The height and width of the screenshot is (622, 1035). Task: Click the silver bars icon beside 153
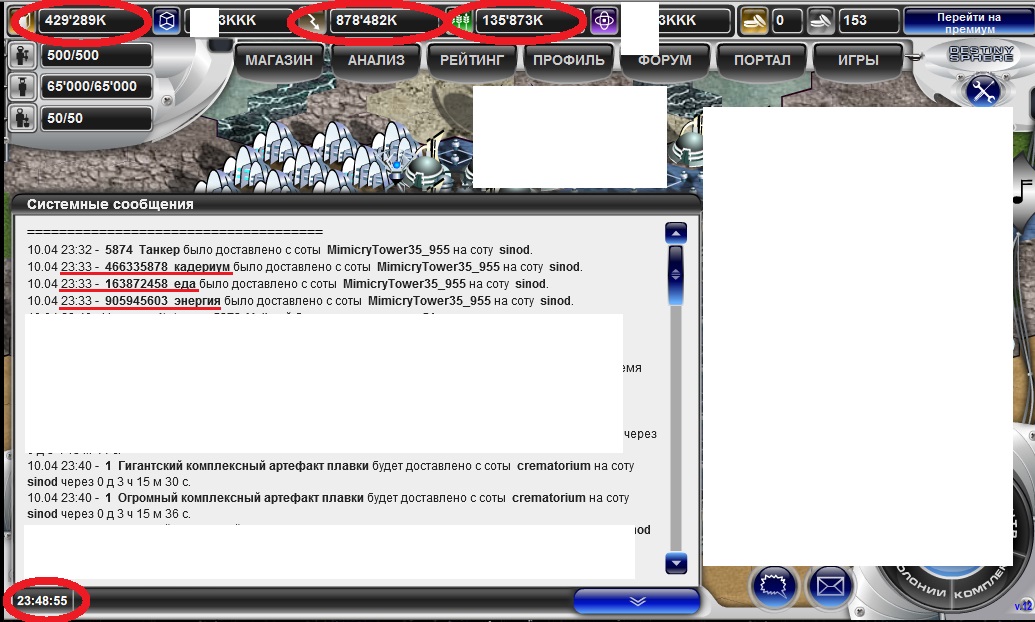click(822, 20)
